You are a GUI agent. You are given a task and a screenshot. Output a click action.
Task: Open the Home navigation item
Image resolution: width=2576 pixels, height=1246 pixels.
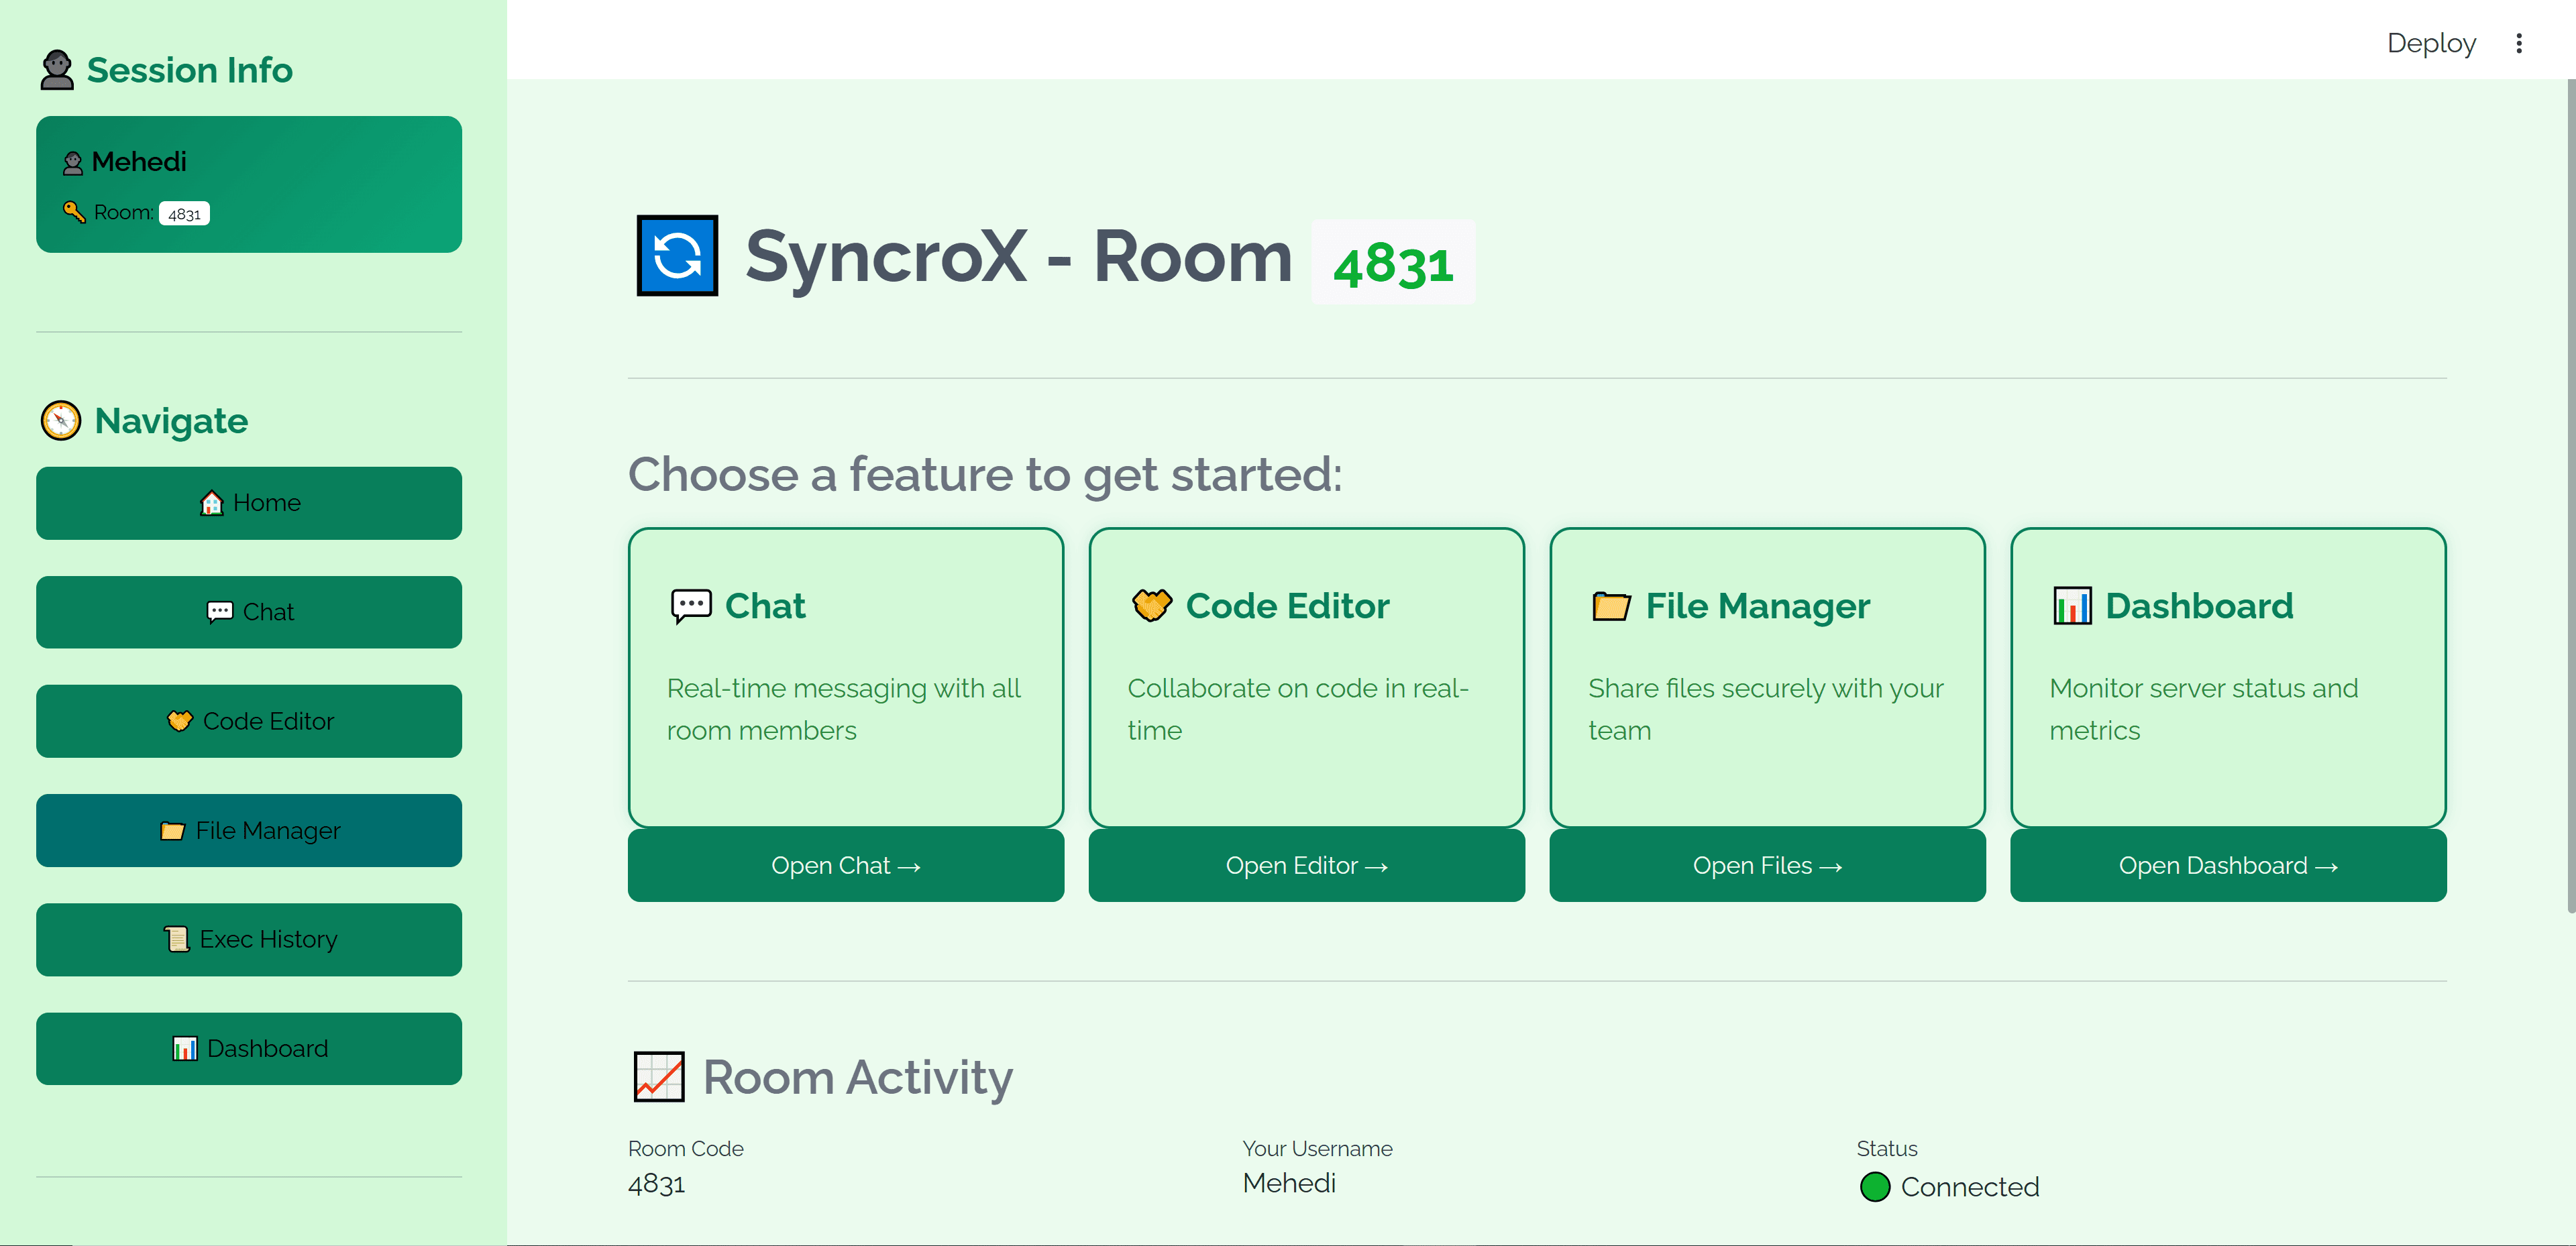(249, 502)
